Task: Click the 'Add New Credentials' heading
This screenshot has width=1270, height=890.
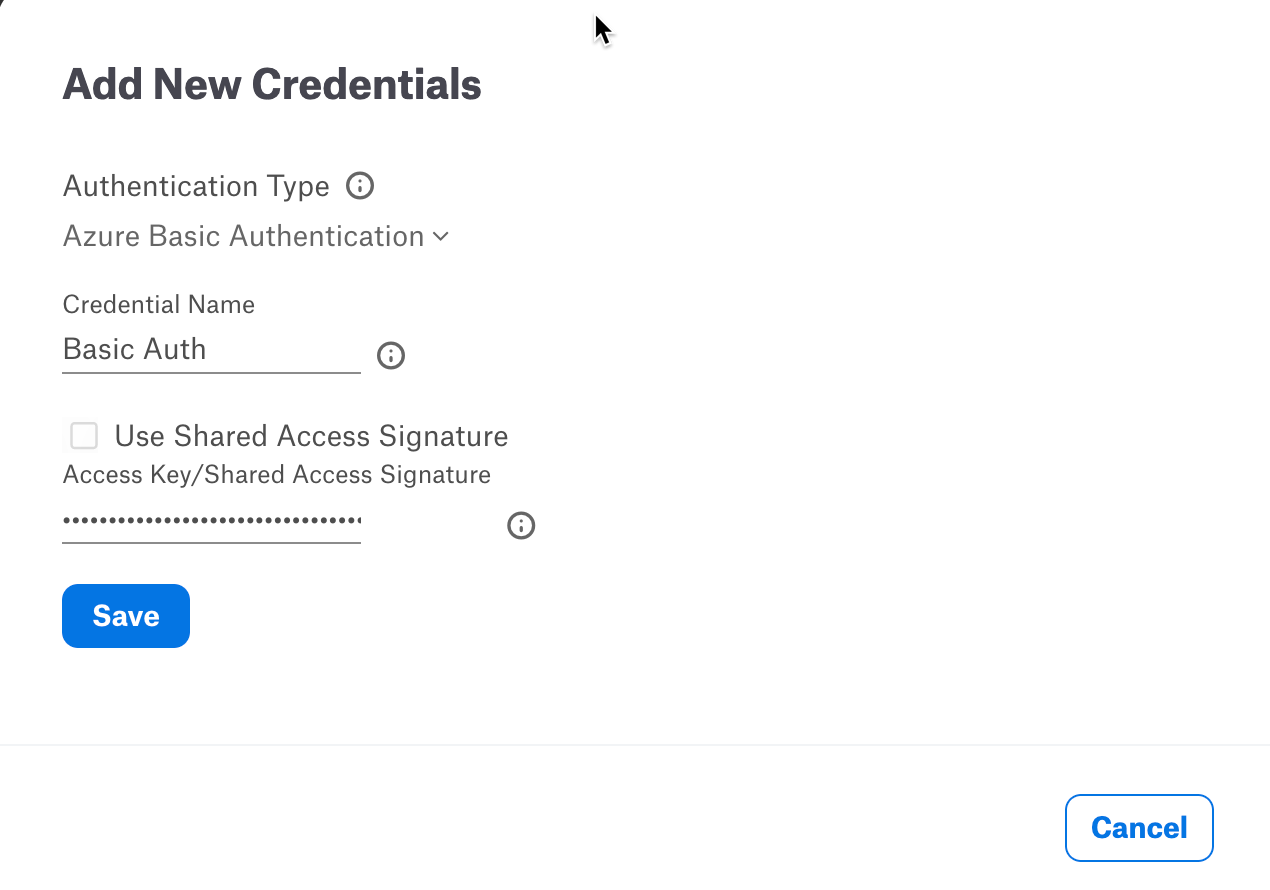Action: point(272,85)
